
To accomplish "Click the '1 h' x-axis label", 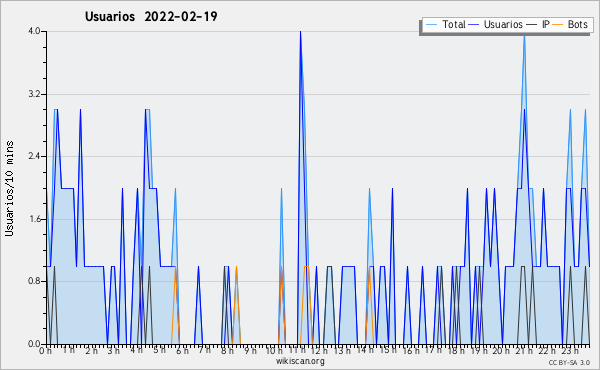I will point(68,350).
